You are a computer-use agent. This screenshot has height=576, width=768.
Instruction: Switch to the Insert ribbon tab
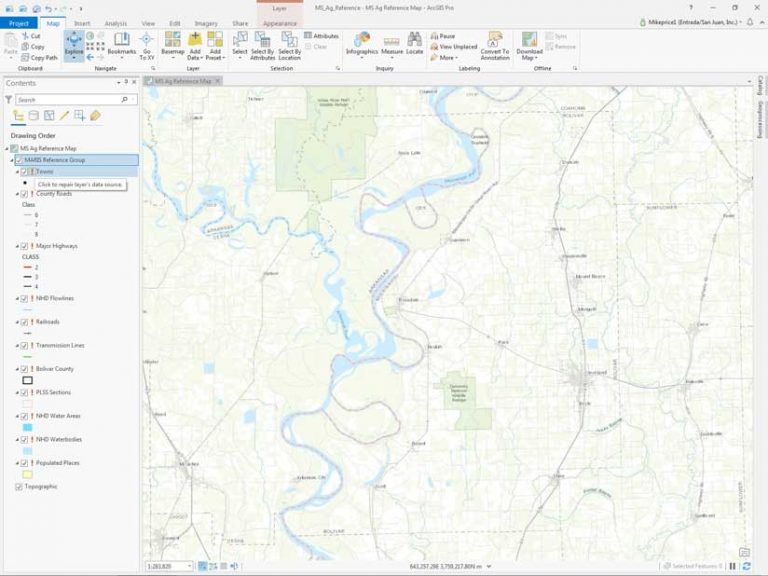pyautogui.click(x=82, y=23)
